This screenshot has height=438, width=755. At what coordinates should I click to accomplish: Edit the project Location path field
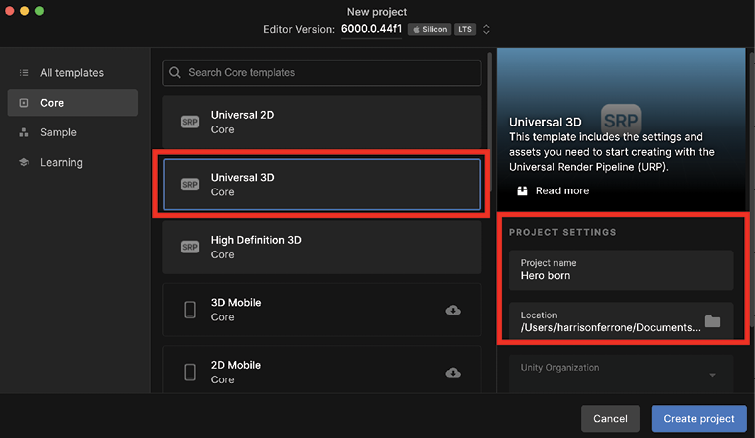click(610, 327)
